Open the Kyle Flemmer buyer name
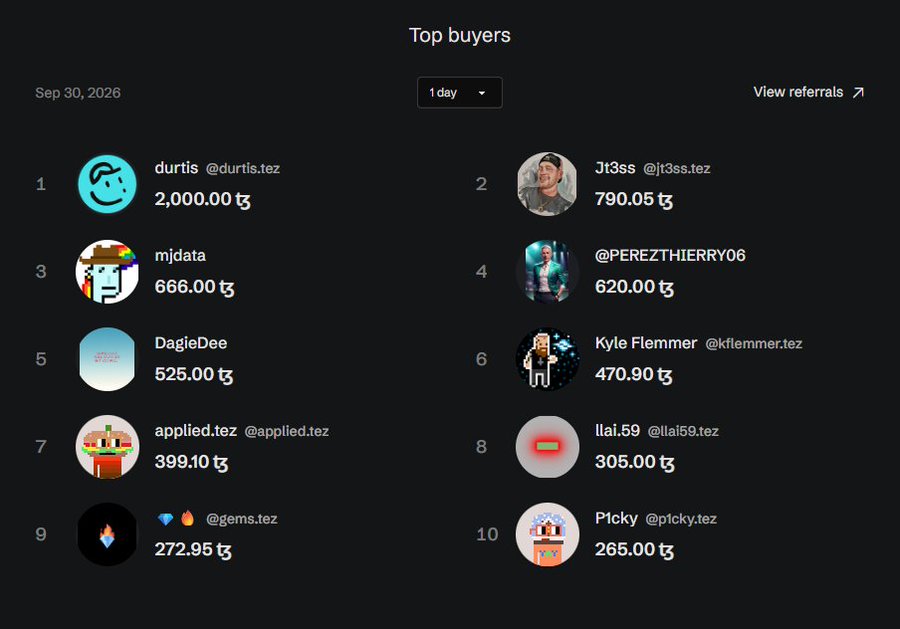This screenshot has width=900, height=629. click(x=646, y=343)
